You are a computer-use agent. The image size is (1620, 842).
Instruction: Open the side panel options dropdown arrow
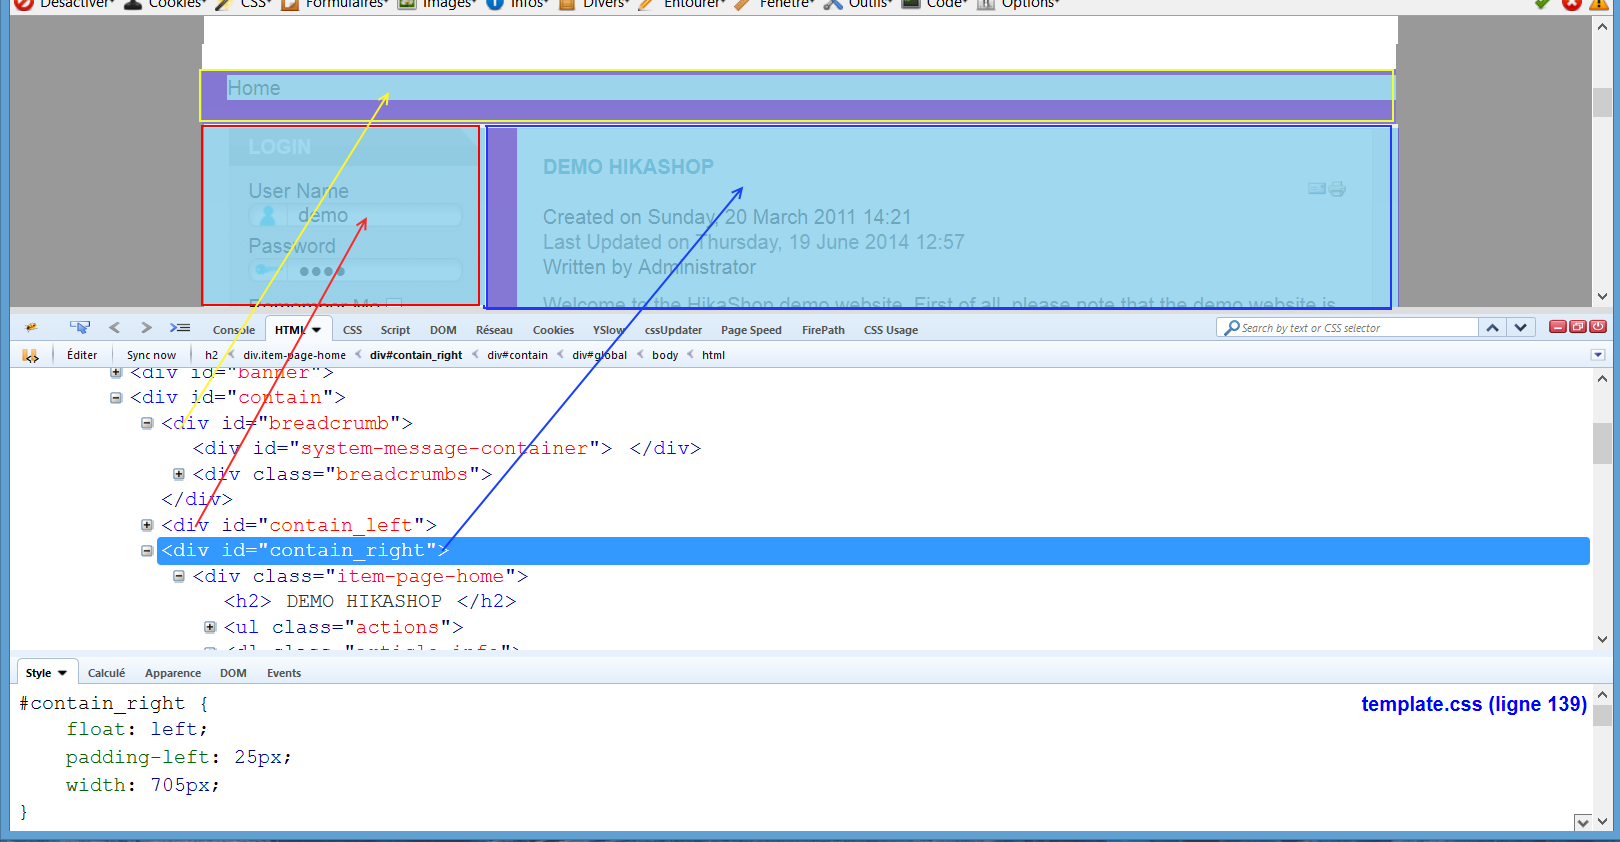(1598, 355)
